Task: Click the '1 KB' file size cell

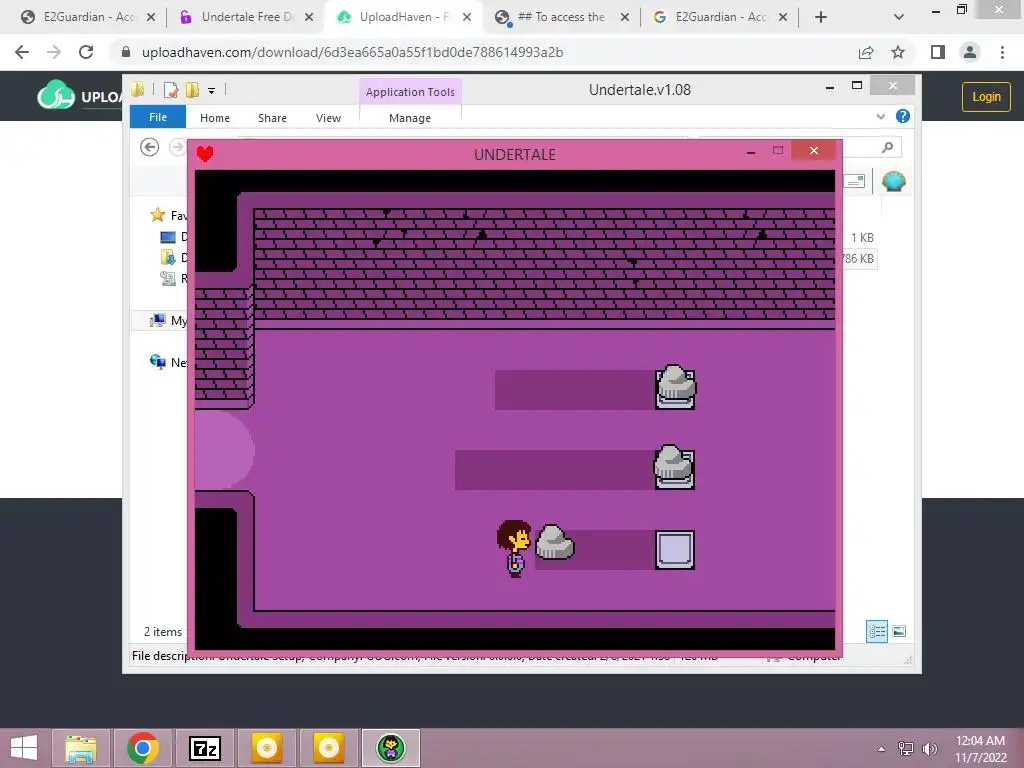Action: click(x=862, y=238)
